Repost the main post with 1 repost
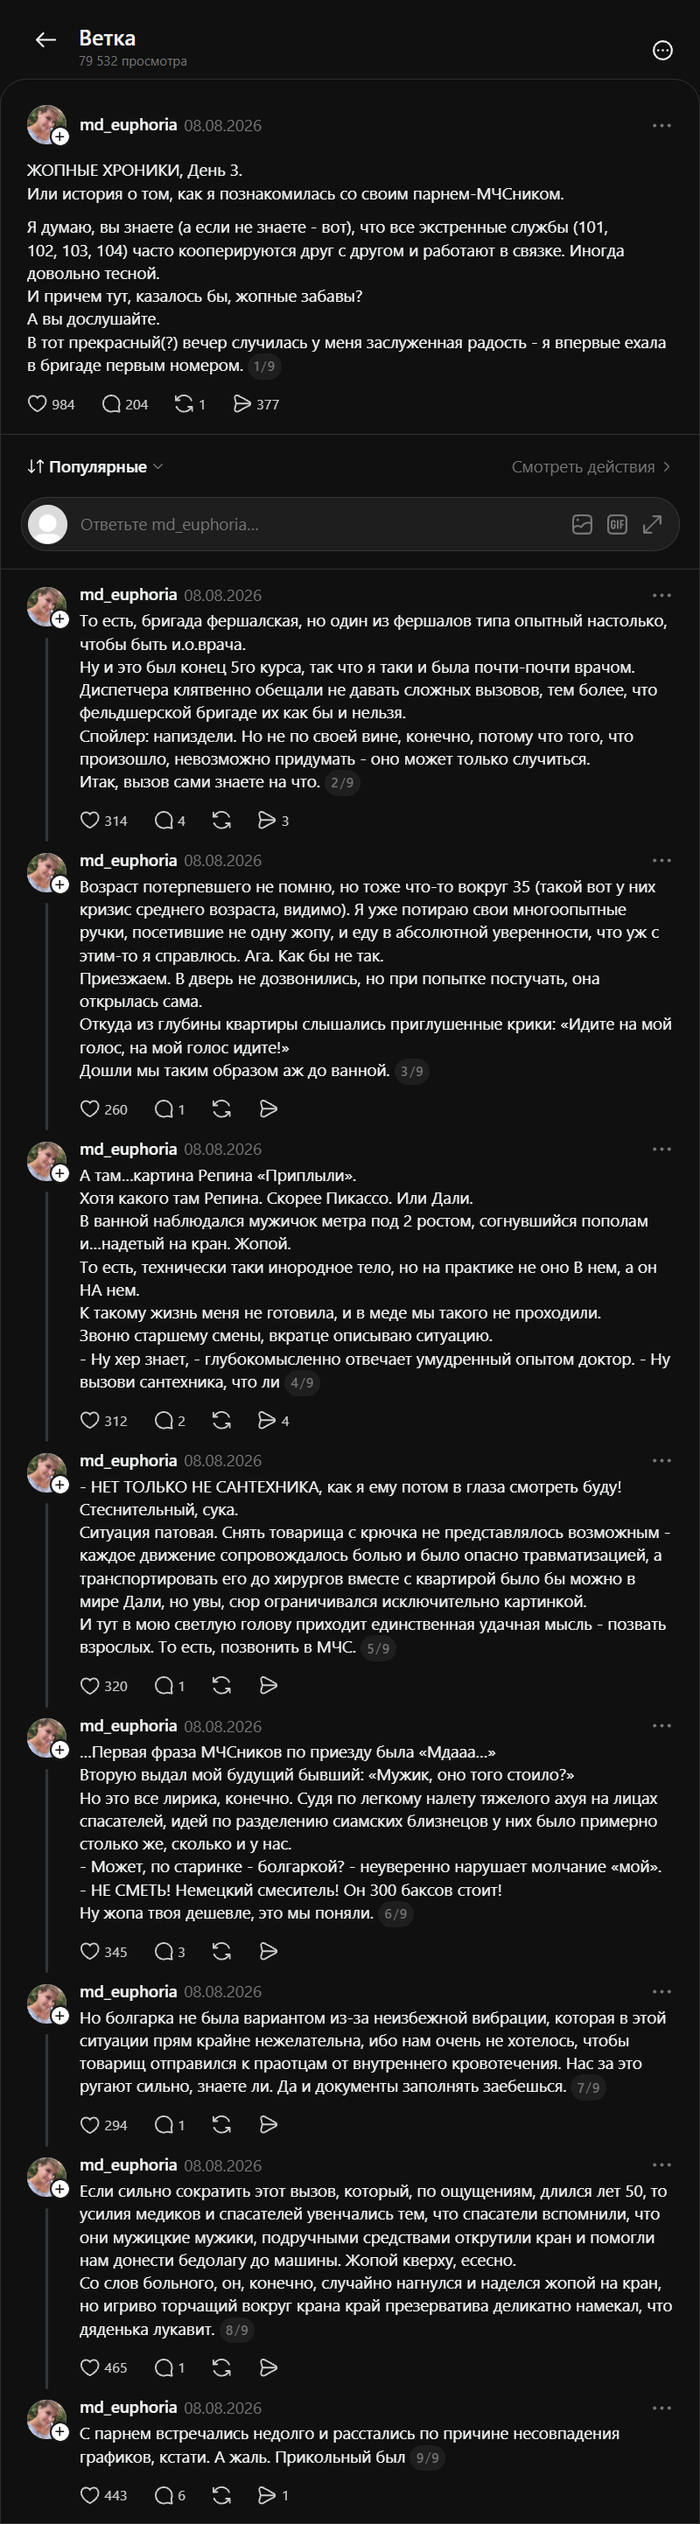700x2524 pixels. pos(189,404)
